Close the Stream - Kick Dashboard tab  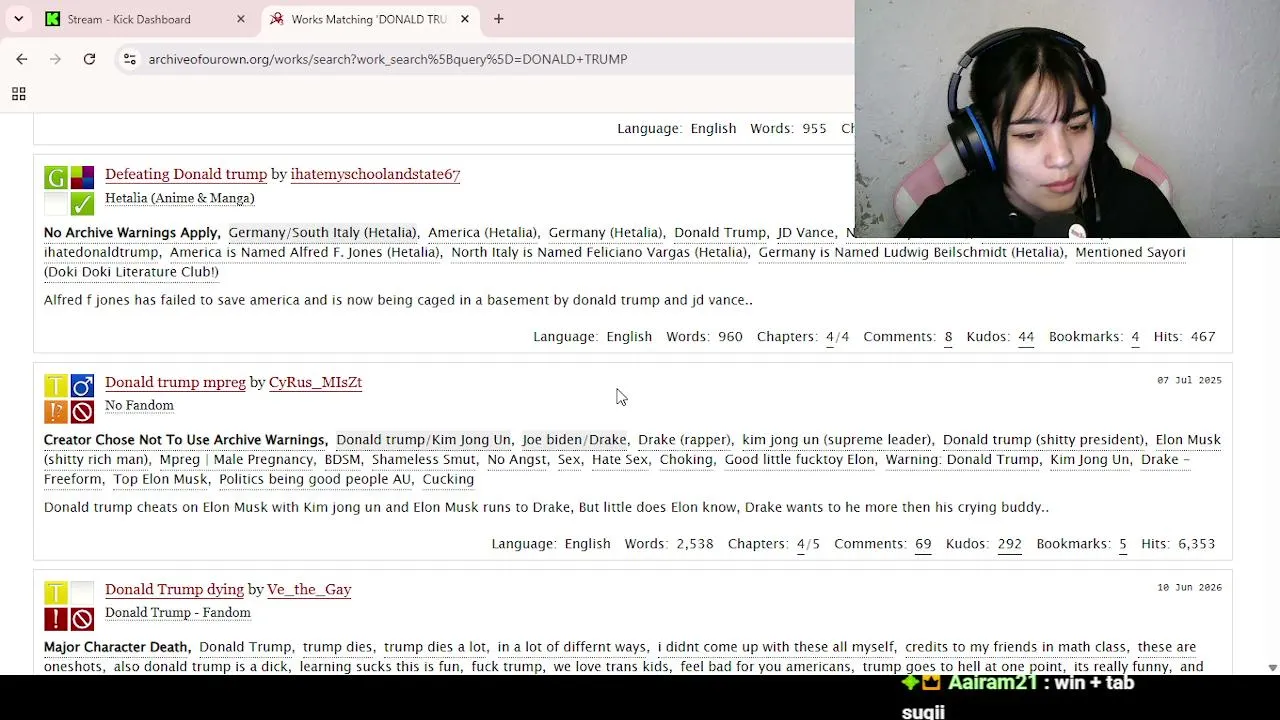(241, 19)
